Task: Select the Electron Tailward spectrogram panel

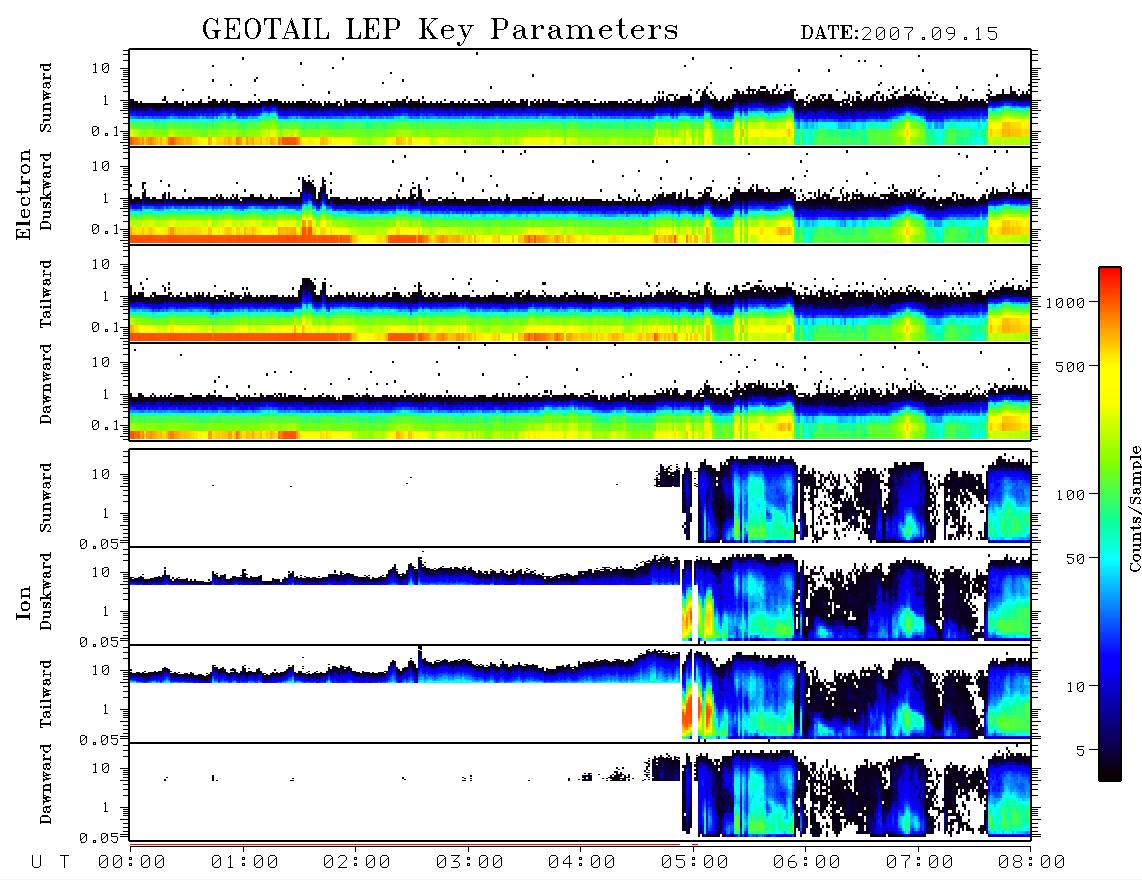Action: [580, 294]
